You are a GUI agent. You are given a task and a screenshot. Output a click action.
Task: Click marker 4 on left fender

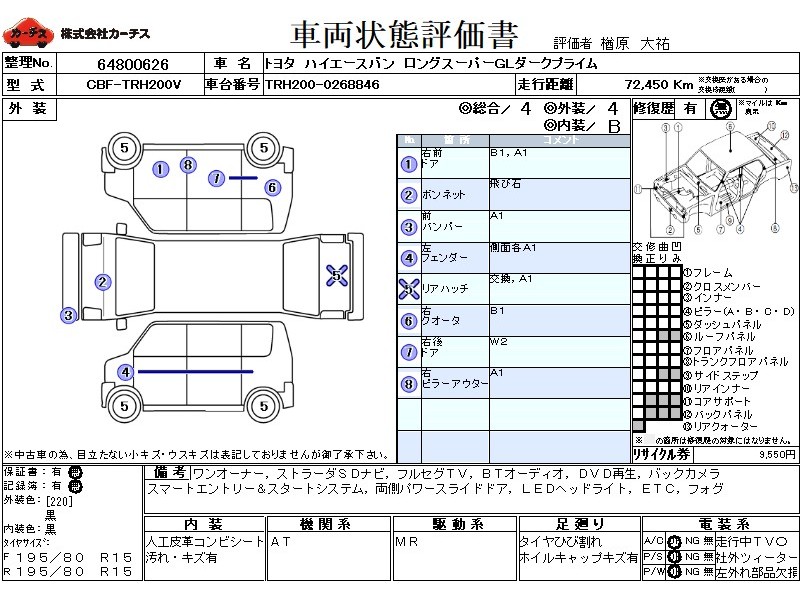pyautogui.click(x=126, y=372)
